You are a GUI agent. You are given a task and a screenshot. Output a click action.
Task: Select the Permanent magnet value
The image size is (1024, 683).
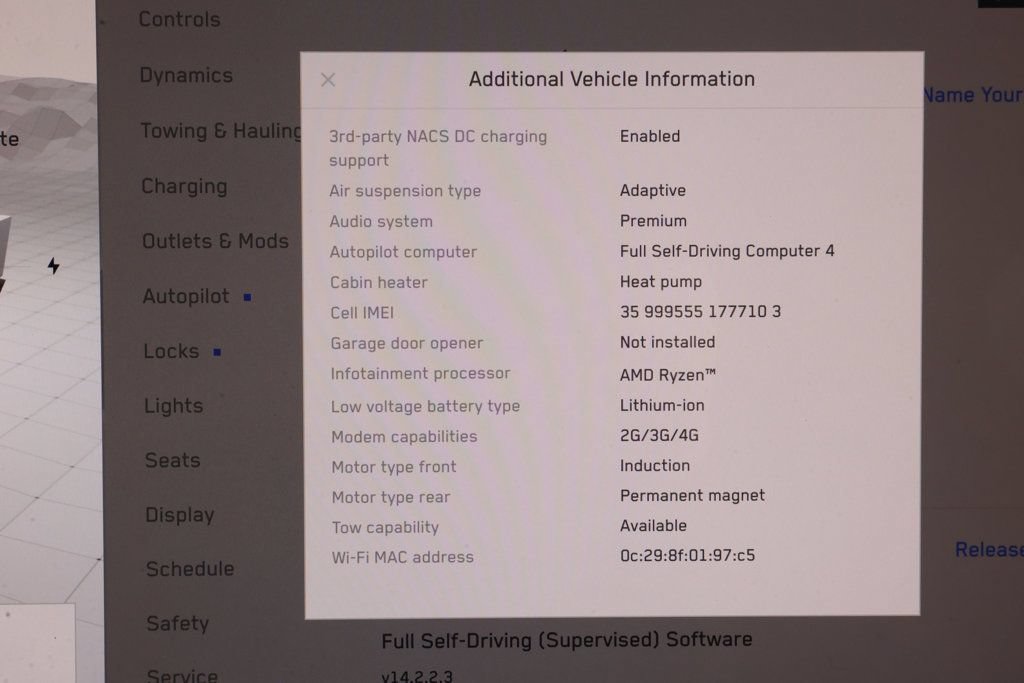click(692, 496)
